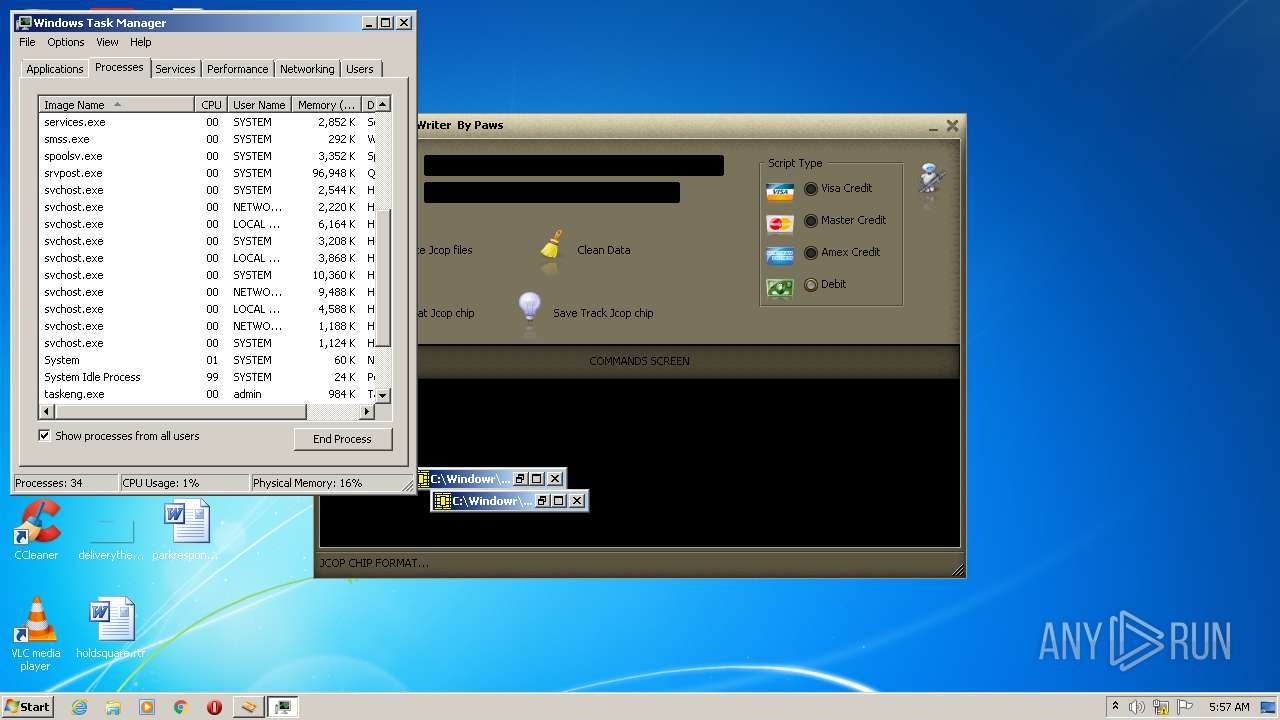Click the clock showing 5:57 AM
The image size is (1280, 720).
(x=1229, y=707)
